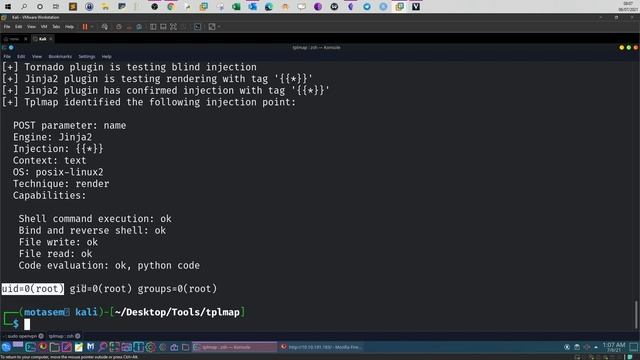Open power options dropdown beside pause button
The width and height of the screenshot is (640, 360).
click(92, 27)
